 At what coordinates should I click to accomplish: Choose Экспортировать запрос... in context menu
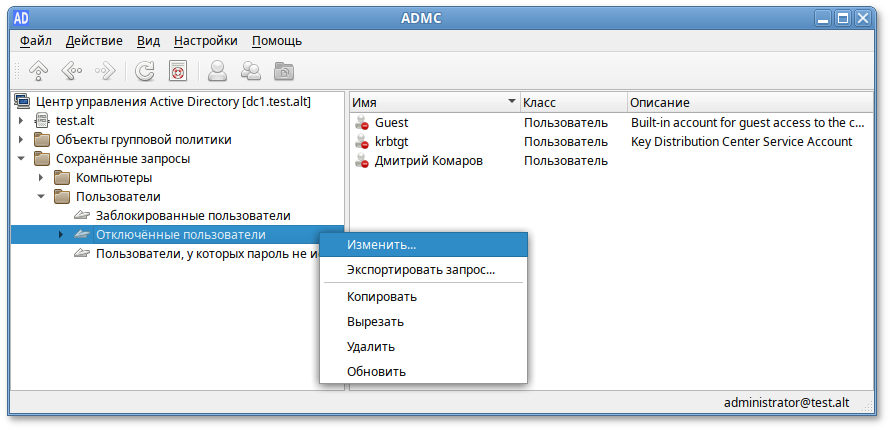pyautogui.click(x=423, y=270)
